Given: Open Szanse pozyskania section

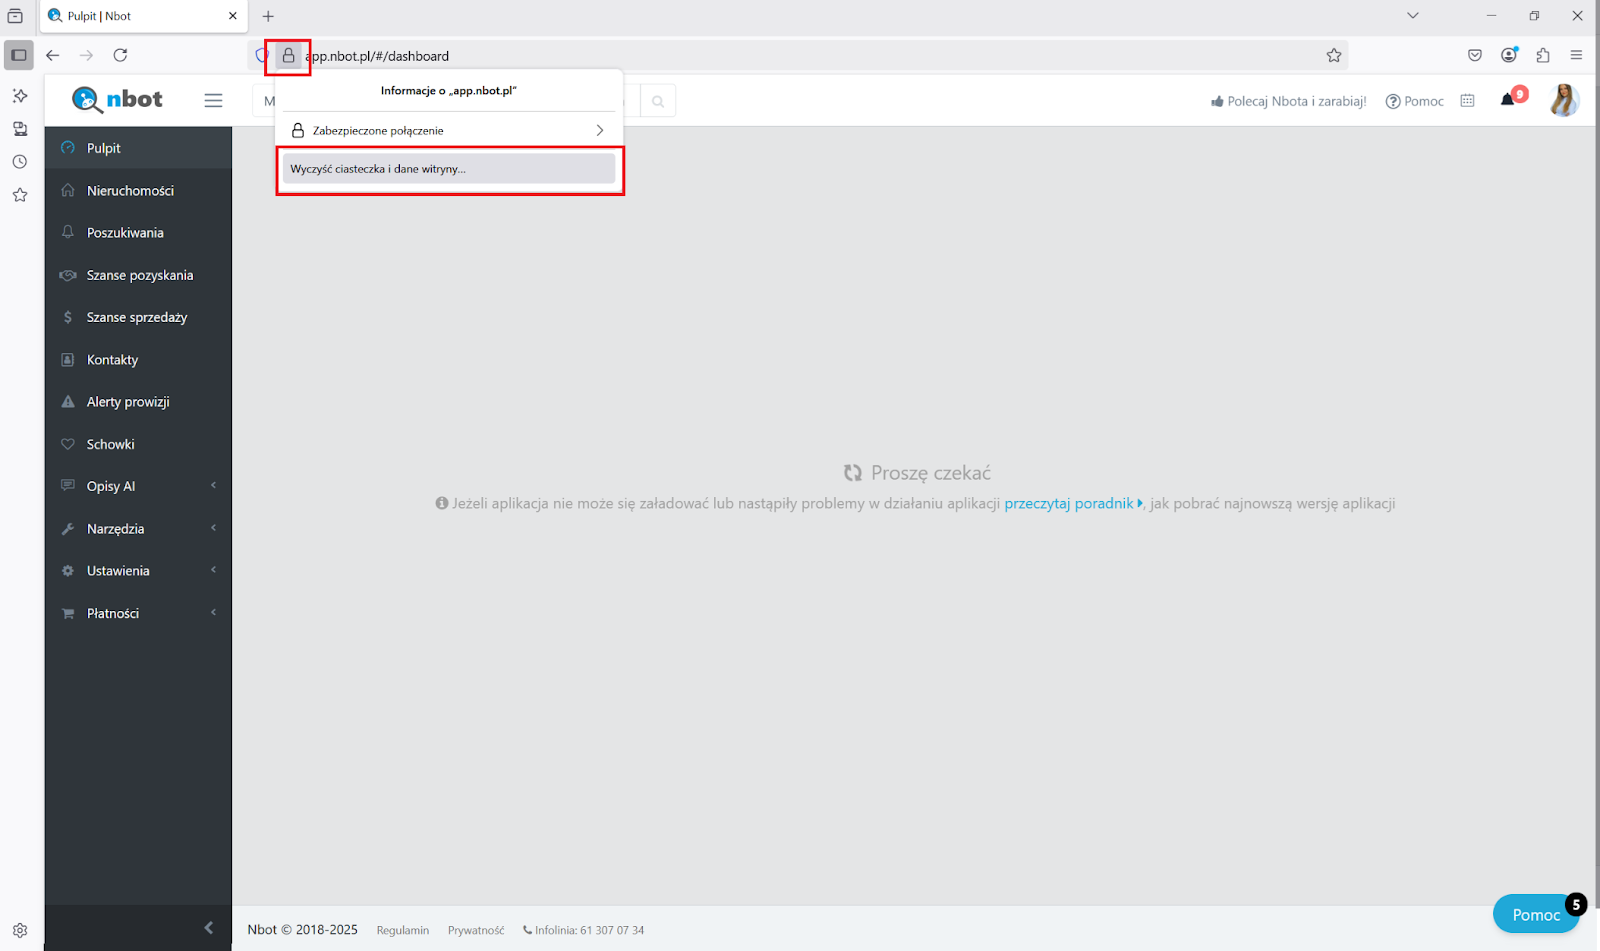Looking at the screenshot, I should click(x=138, y=275).
